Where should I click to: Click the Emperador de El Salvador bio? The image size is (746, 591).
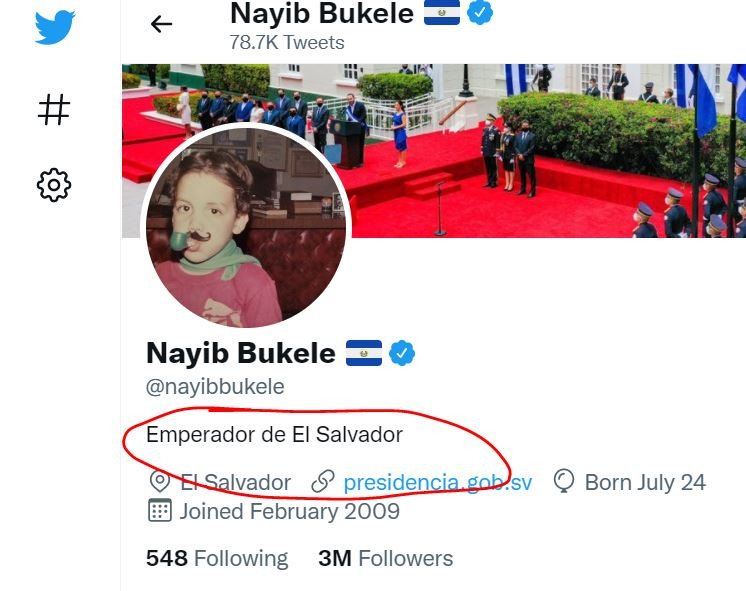[x=275, y=434]
